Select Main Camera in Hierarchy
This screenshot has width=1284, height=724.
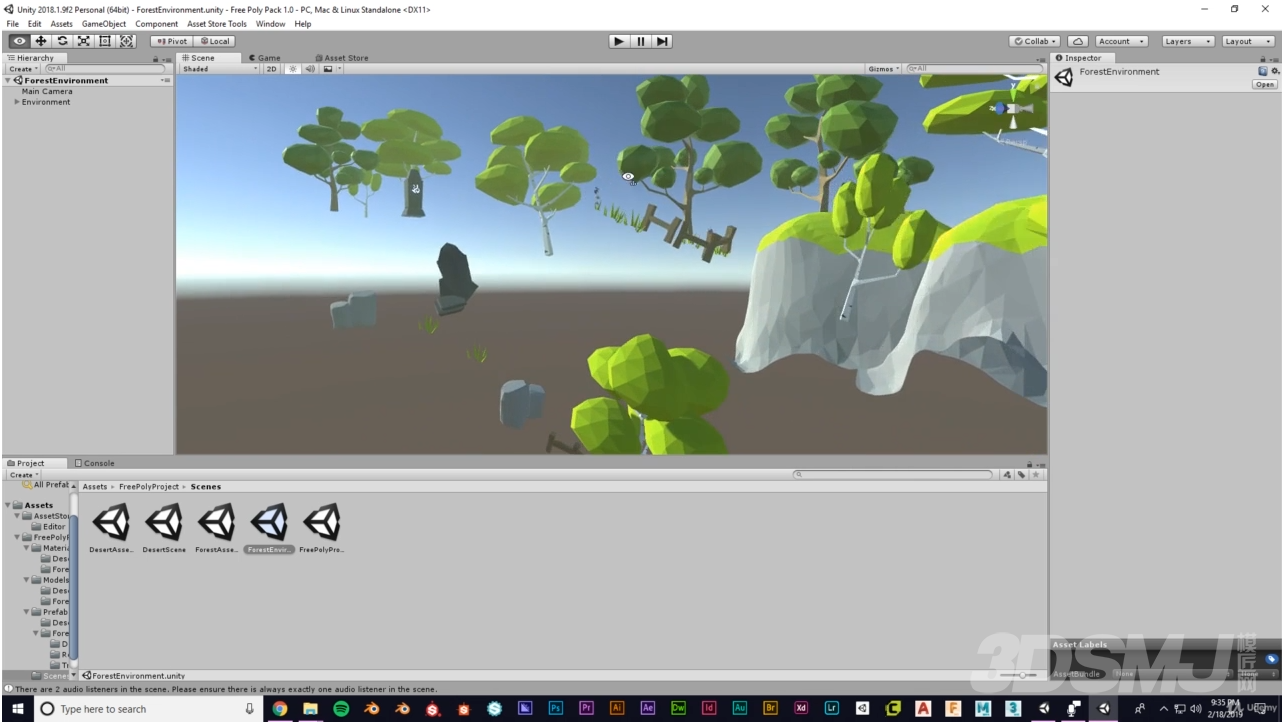pyautogui.click(x=47, y=91)
